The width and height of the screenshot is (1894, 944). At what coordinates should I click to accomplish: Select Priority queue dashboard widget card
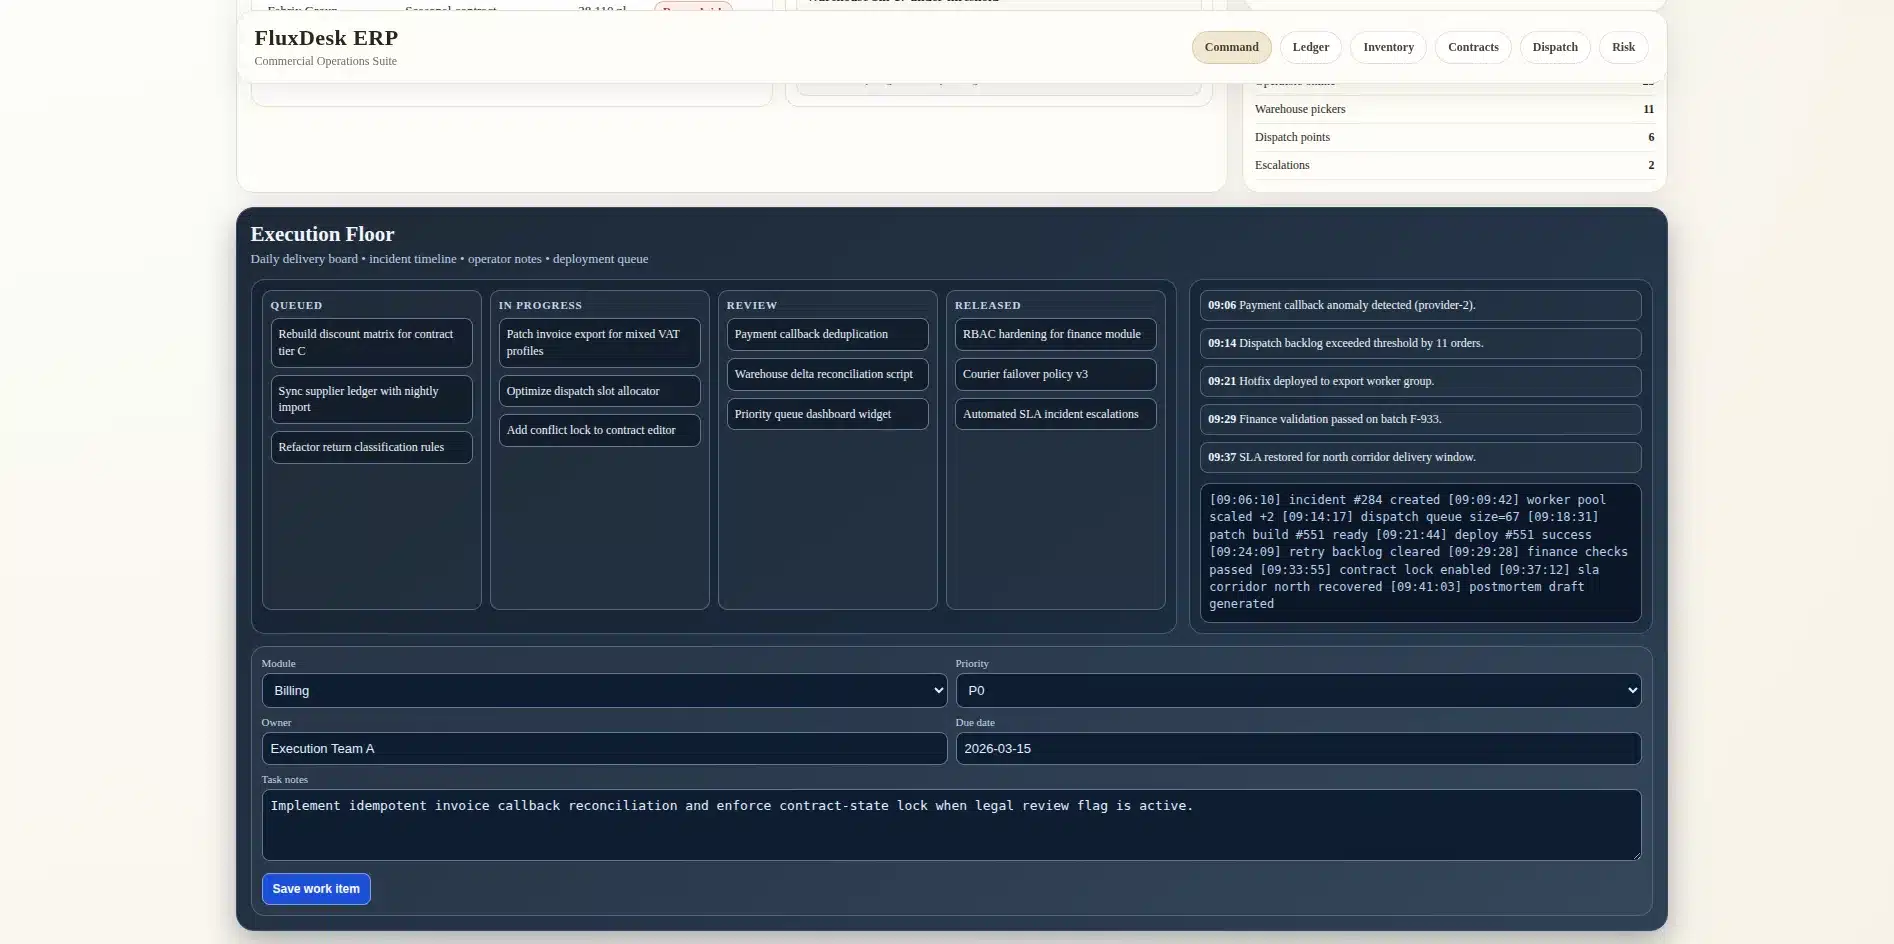827,414
